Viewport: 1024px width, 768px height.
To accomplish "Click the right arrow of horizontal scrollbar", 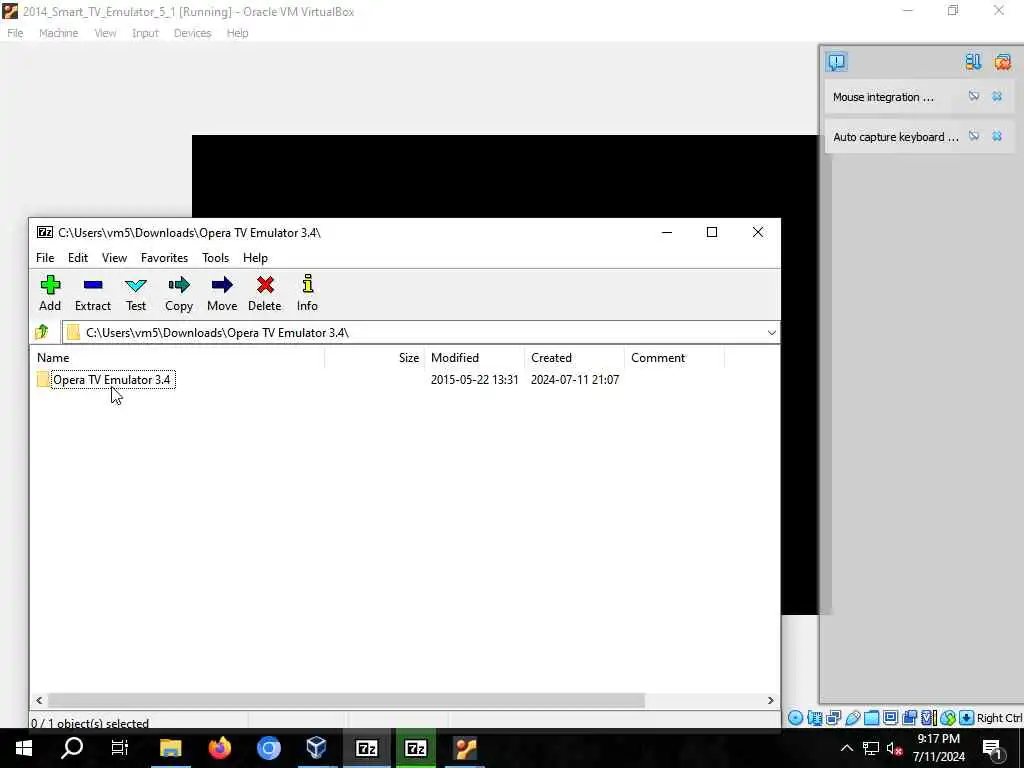I will pos(771,700).
